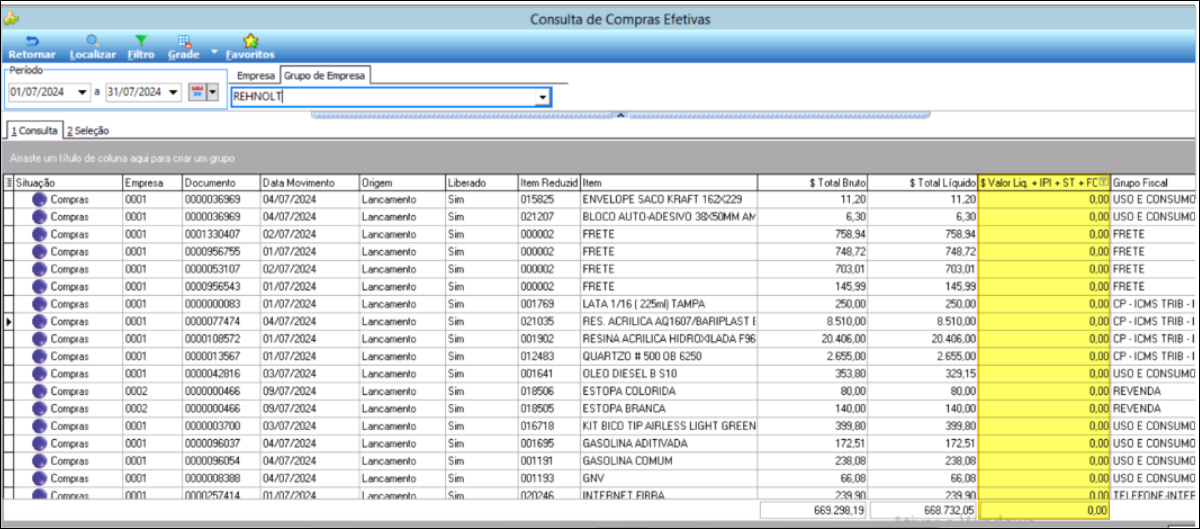Viewport: 1200px width, 529px height.
Task: Open the 2 Seleção tab
Action: click(x=88, y=130)
